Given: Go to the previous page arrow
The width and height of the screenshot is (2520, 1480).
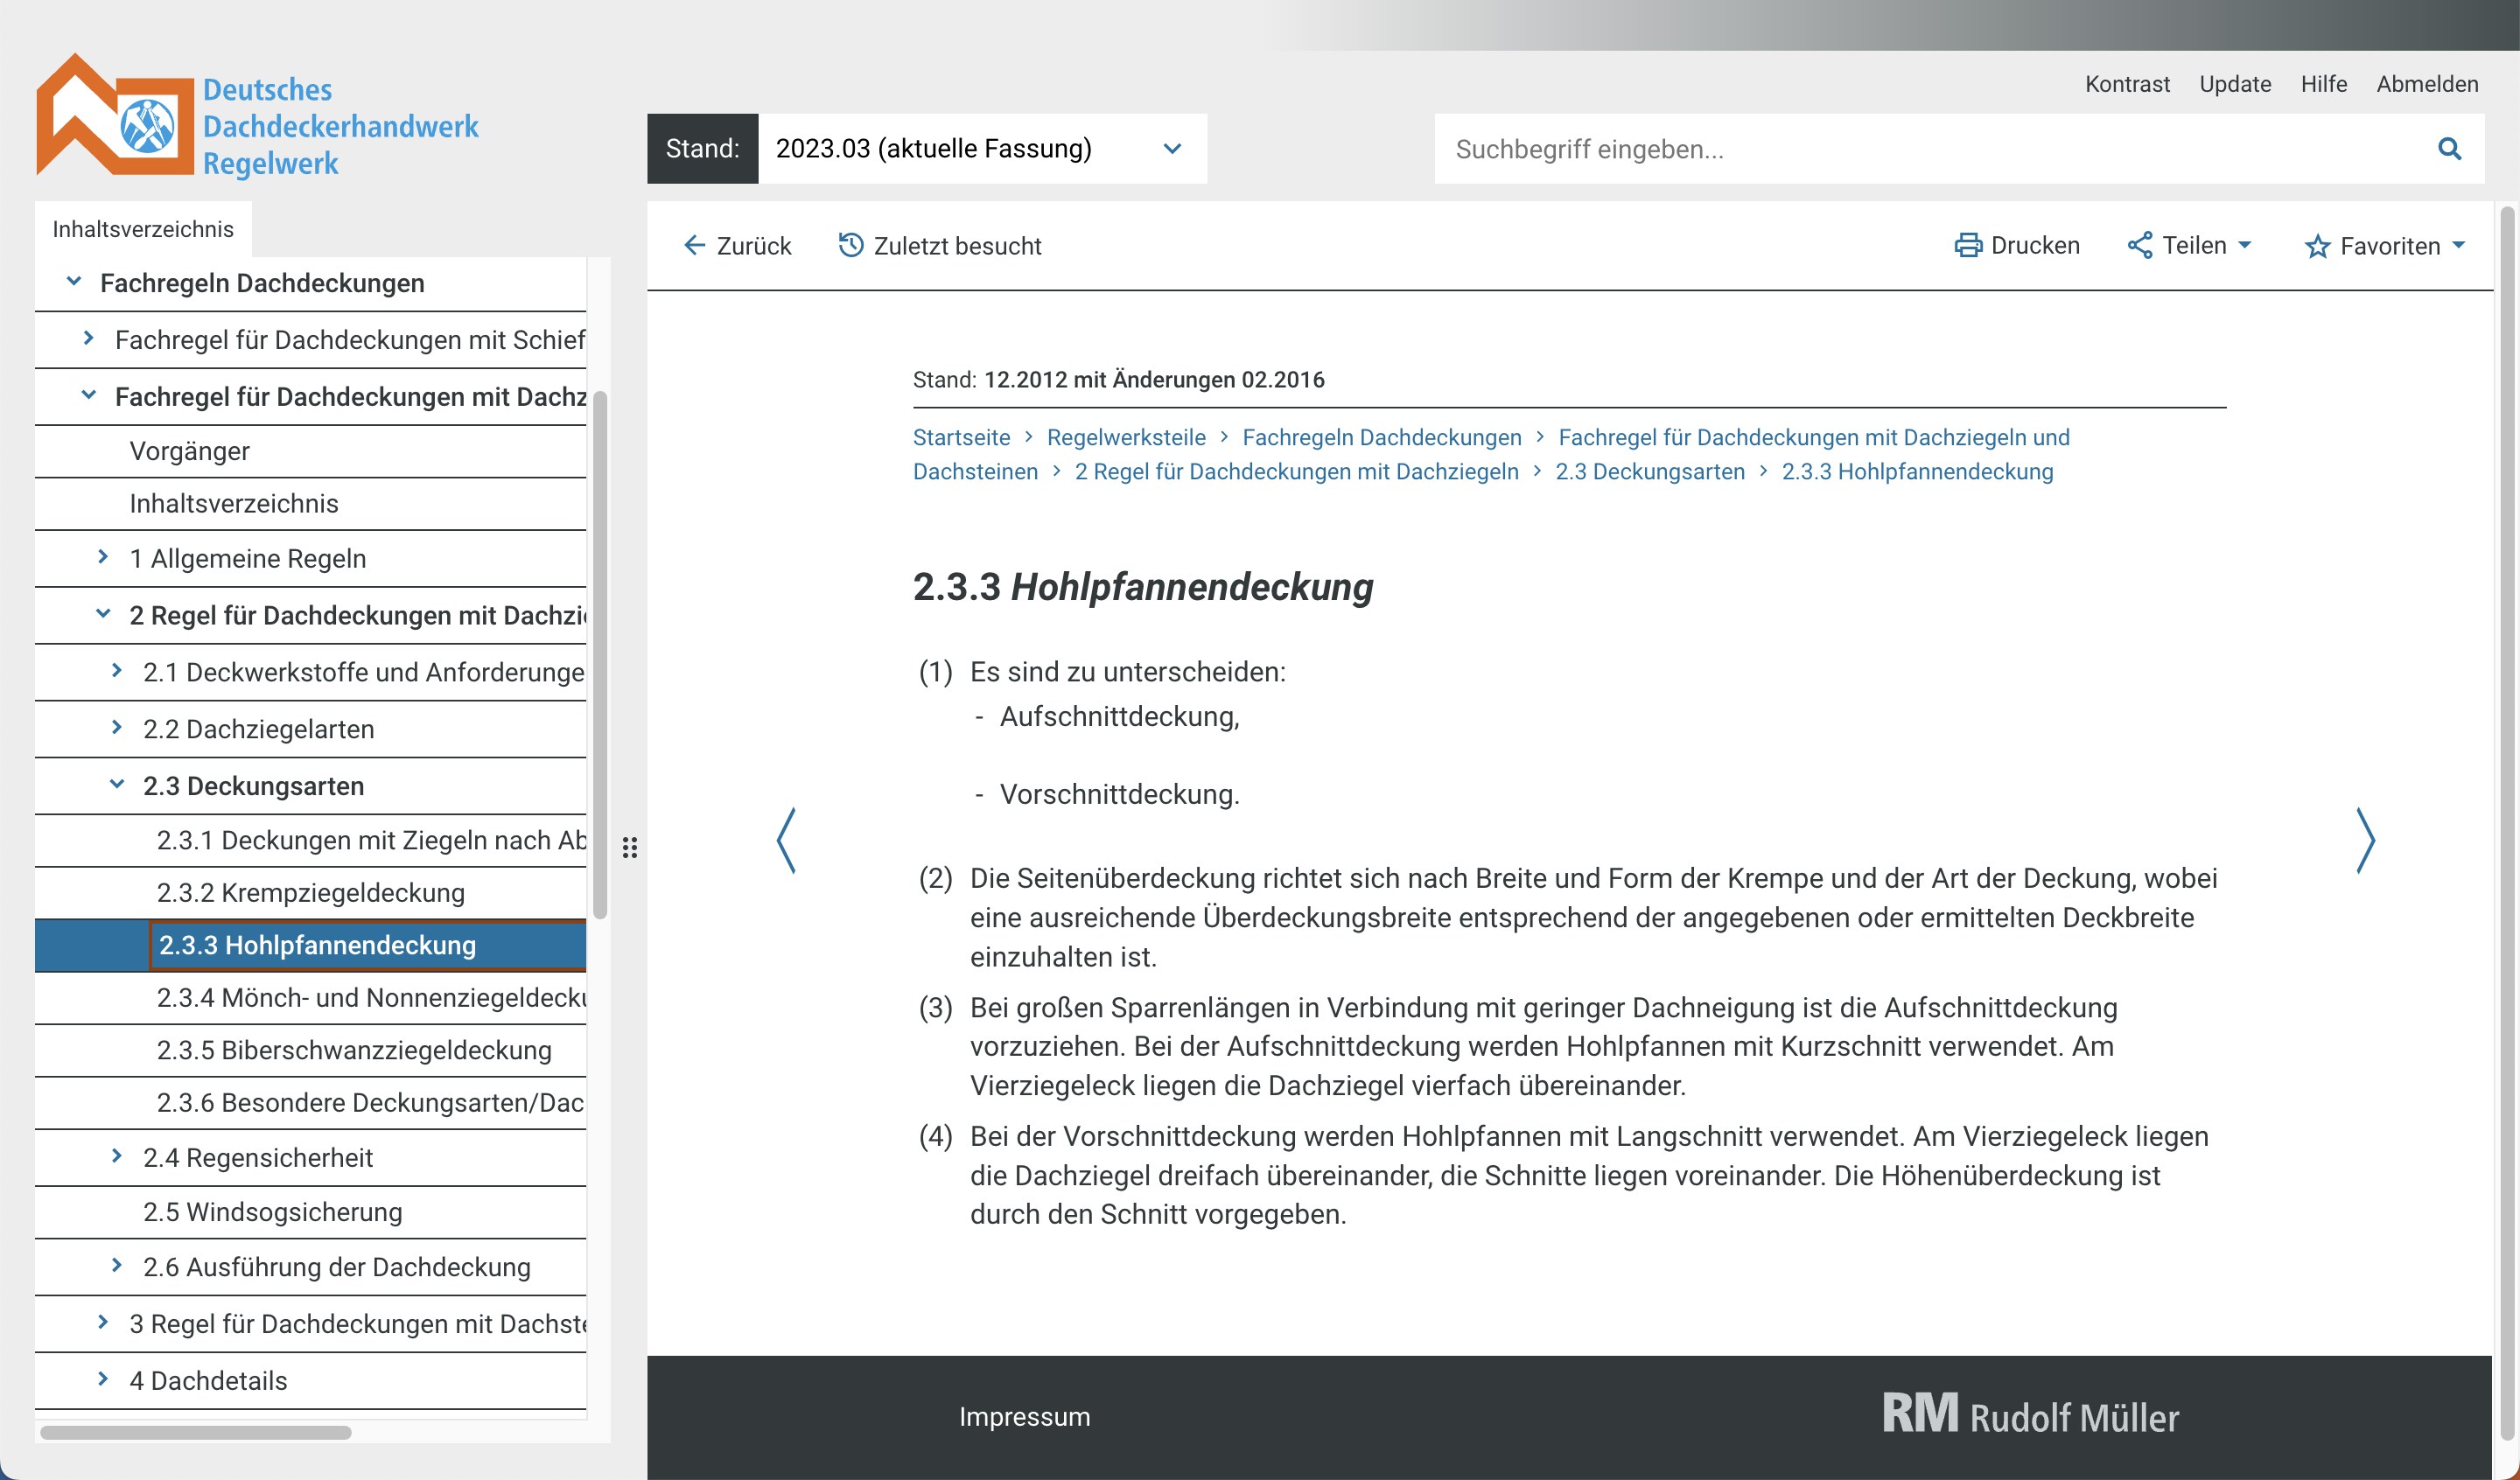Looking at the screenshot, I should pos(787,841).
